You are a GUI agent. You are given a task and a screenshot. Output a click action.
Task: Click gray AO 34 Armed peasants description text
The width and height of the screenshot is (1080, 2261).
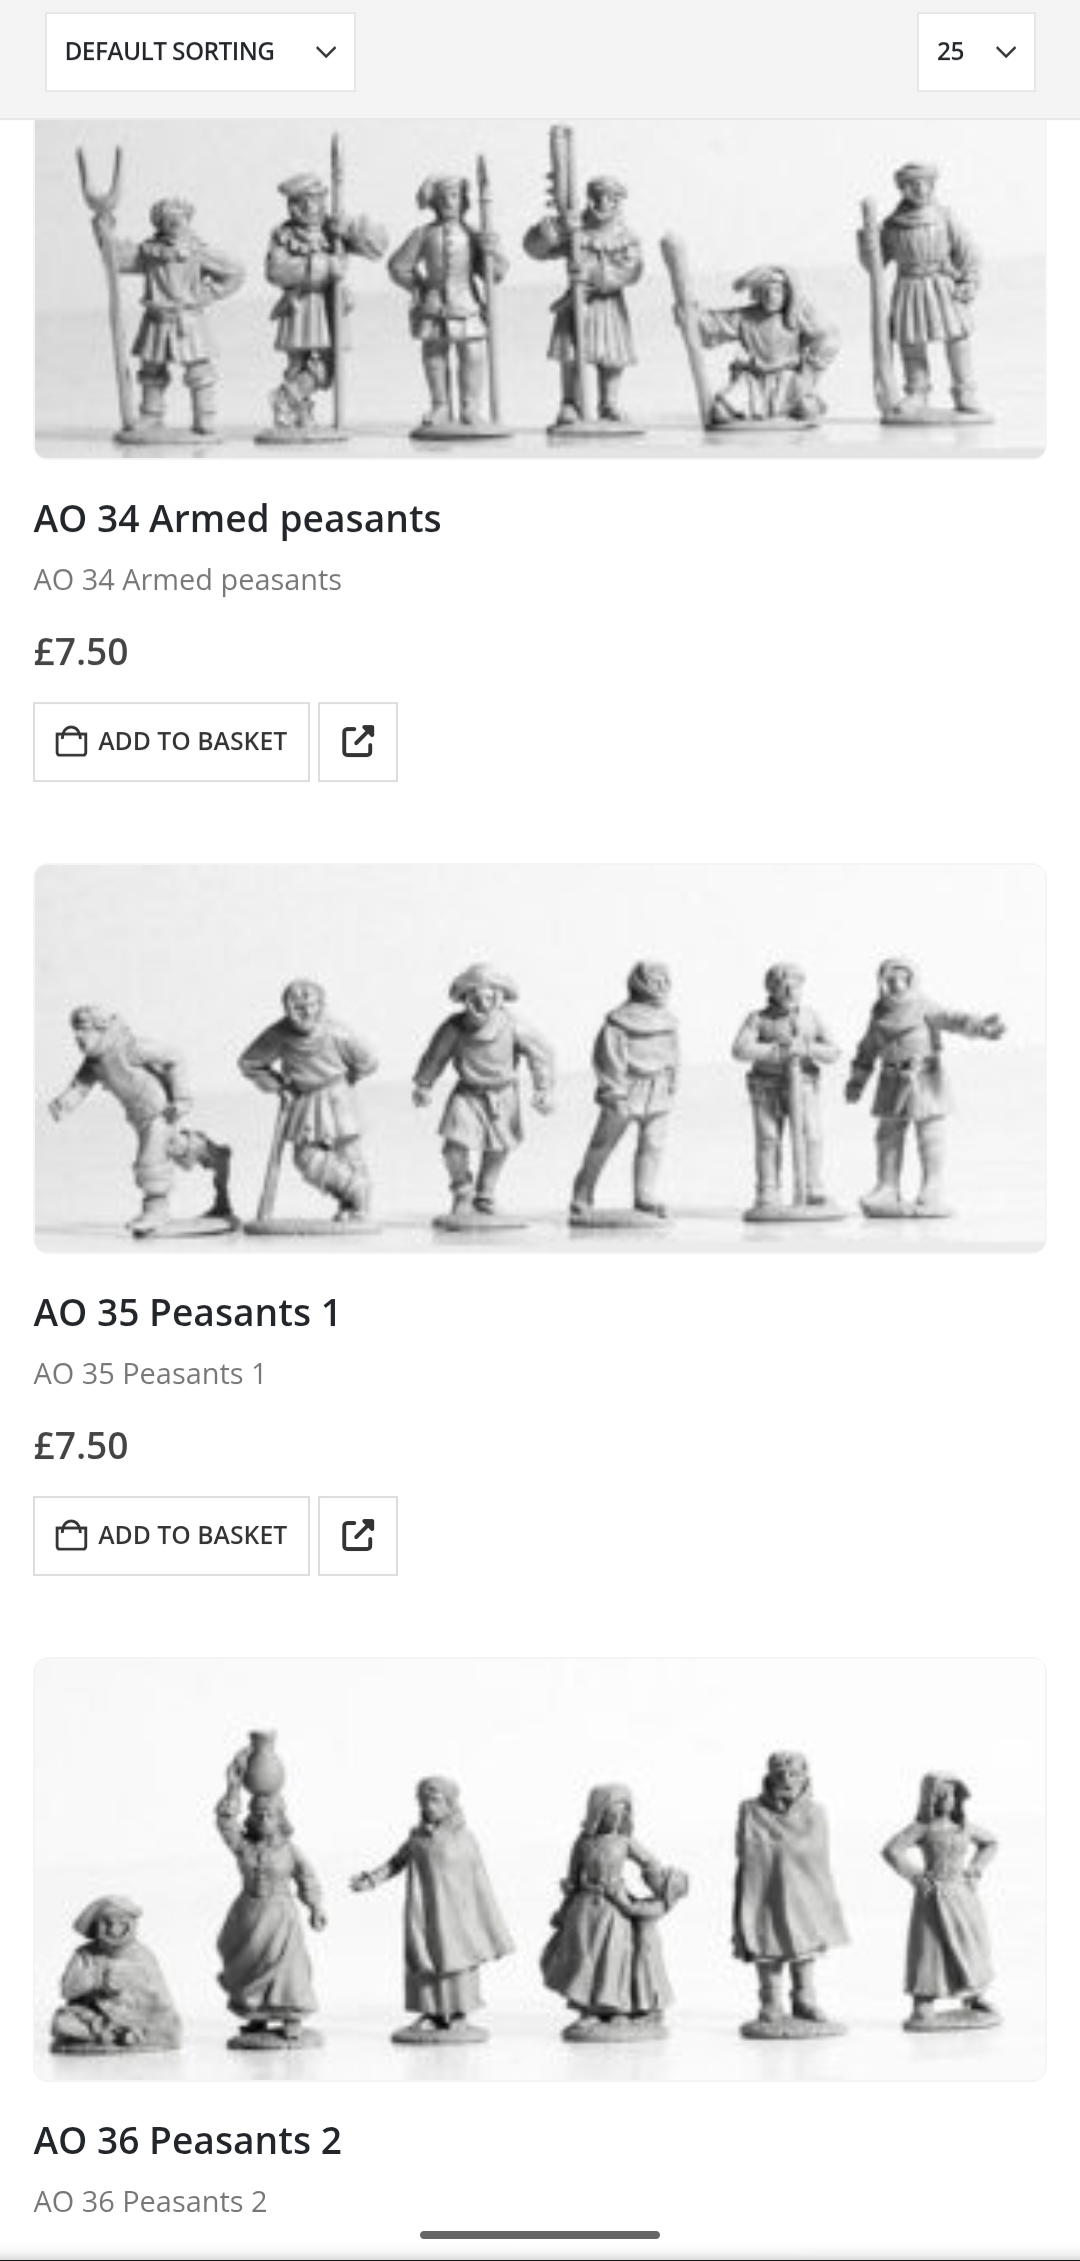(188, 580)
